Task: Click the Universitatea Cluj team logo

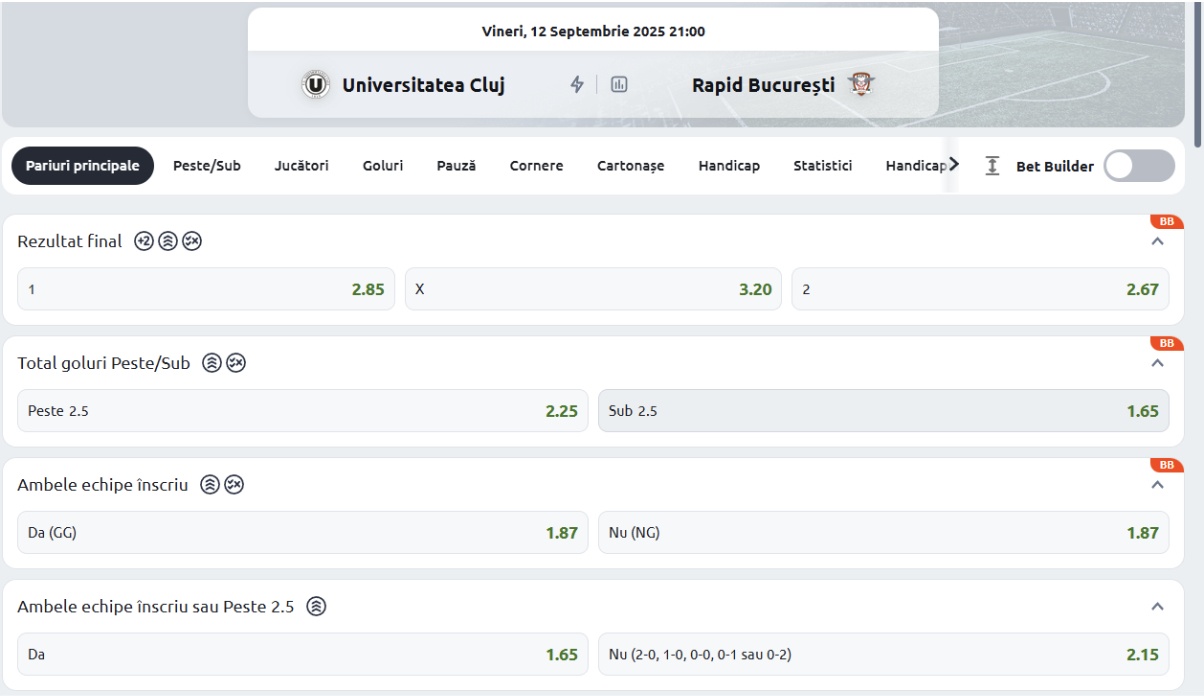Action: pyautogui.click(x=316, y=85)
